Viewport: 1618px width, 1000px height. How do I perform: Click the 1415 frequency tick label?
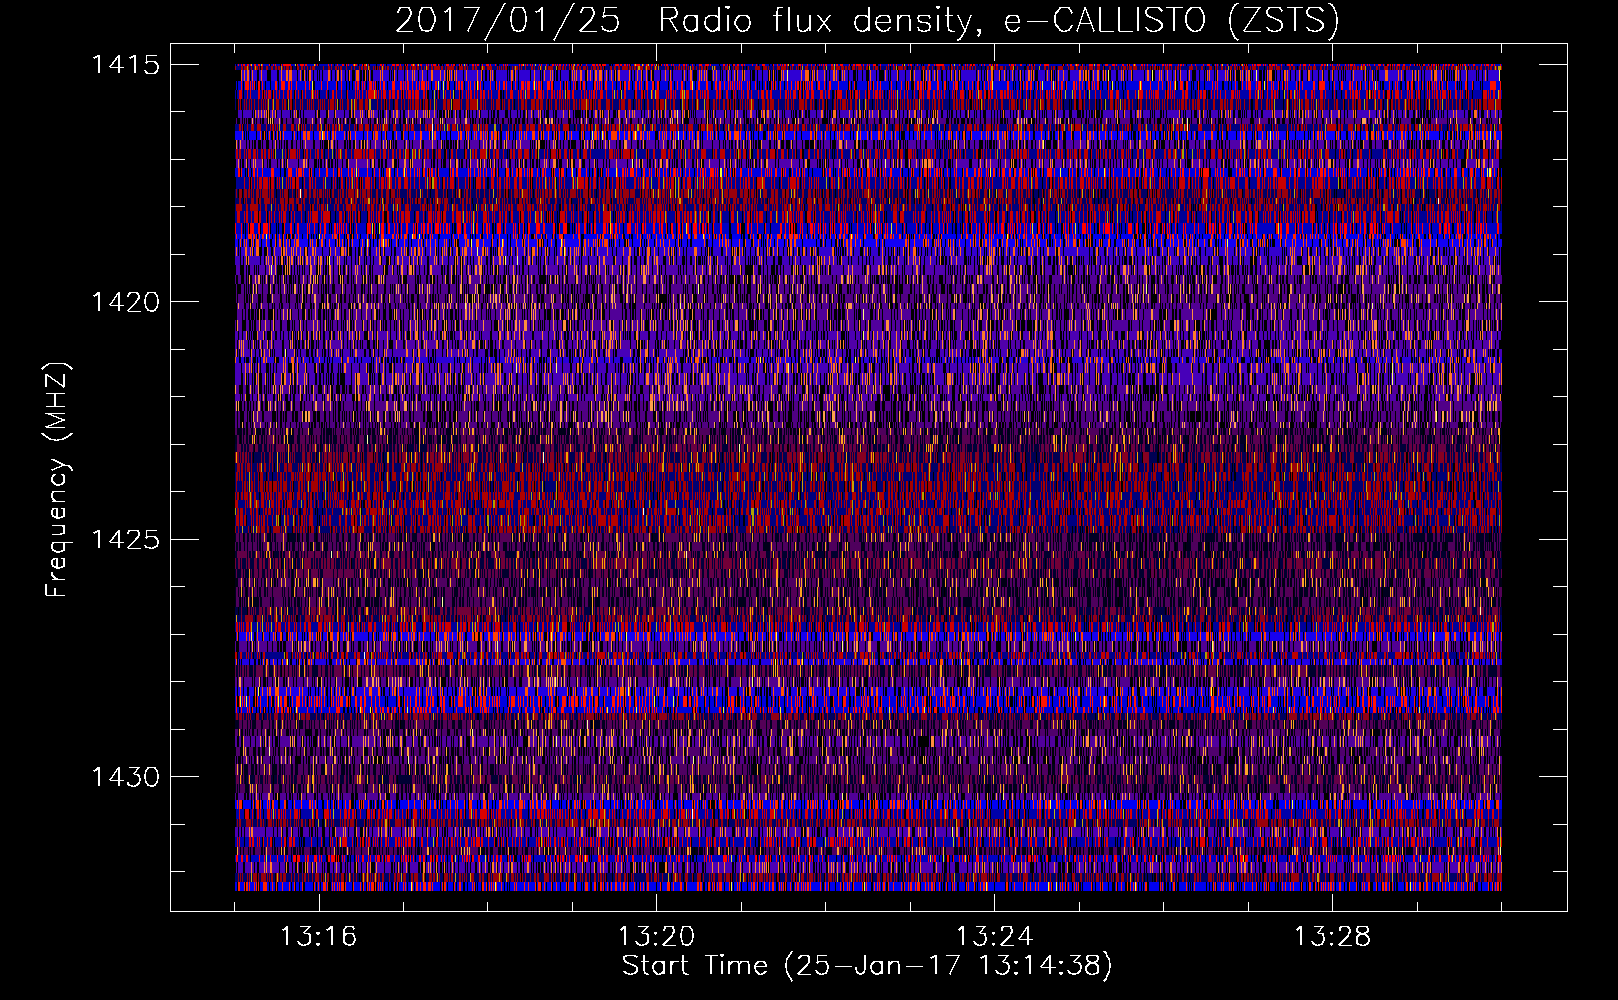click(x=125, y=65)
